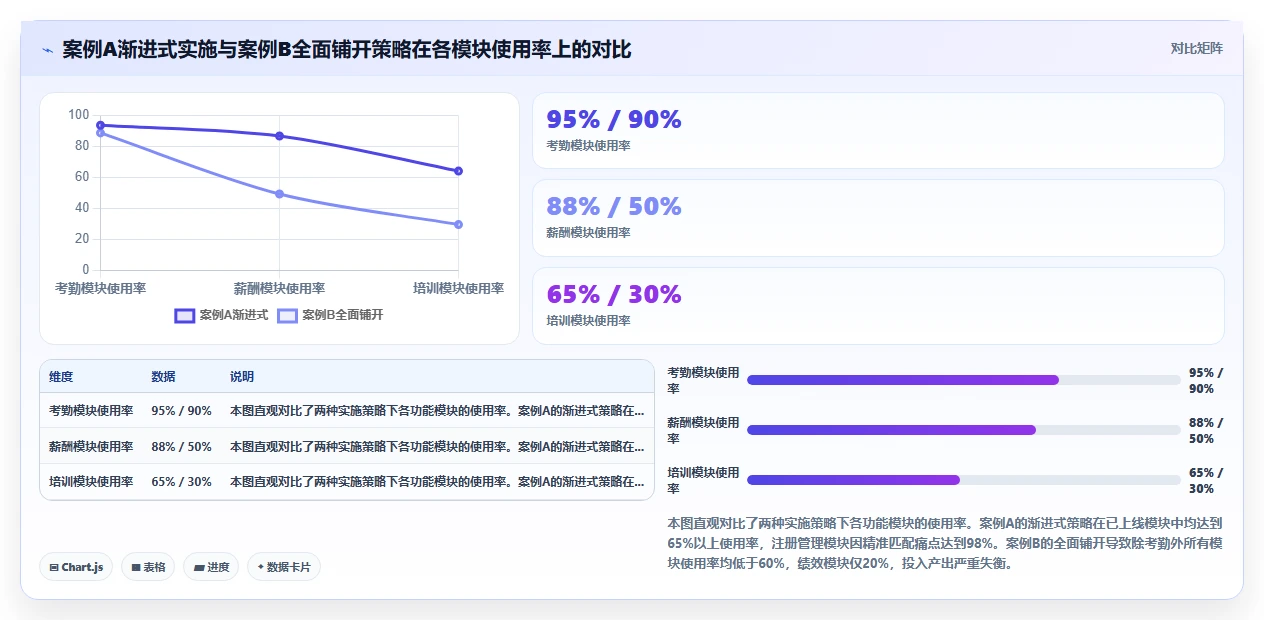Click 案例A data point at 薪酬模块使用率
The image size is (1264, 620).
pyautogui.click(x=279, y=136)
